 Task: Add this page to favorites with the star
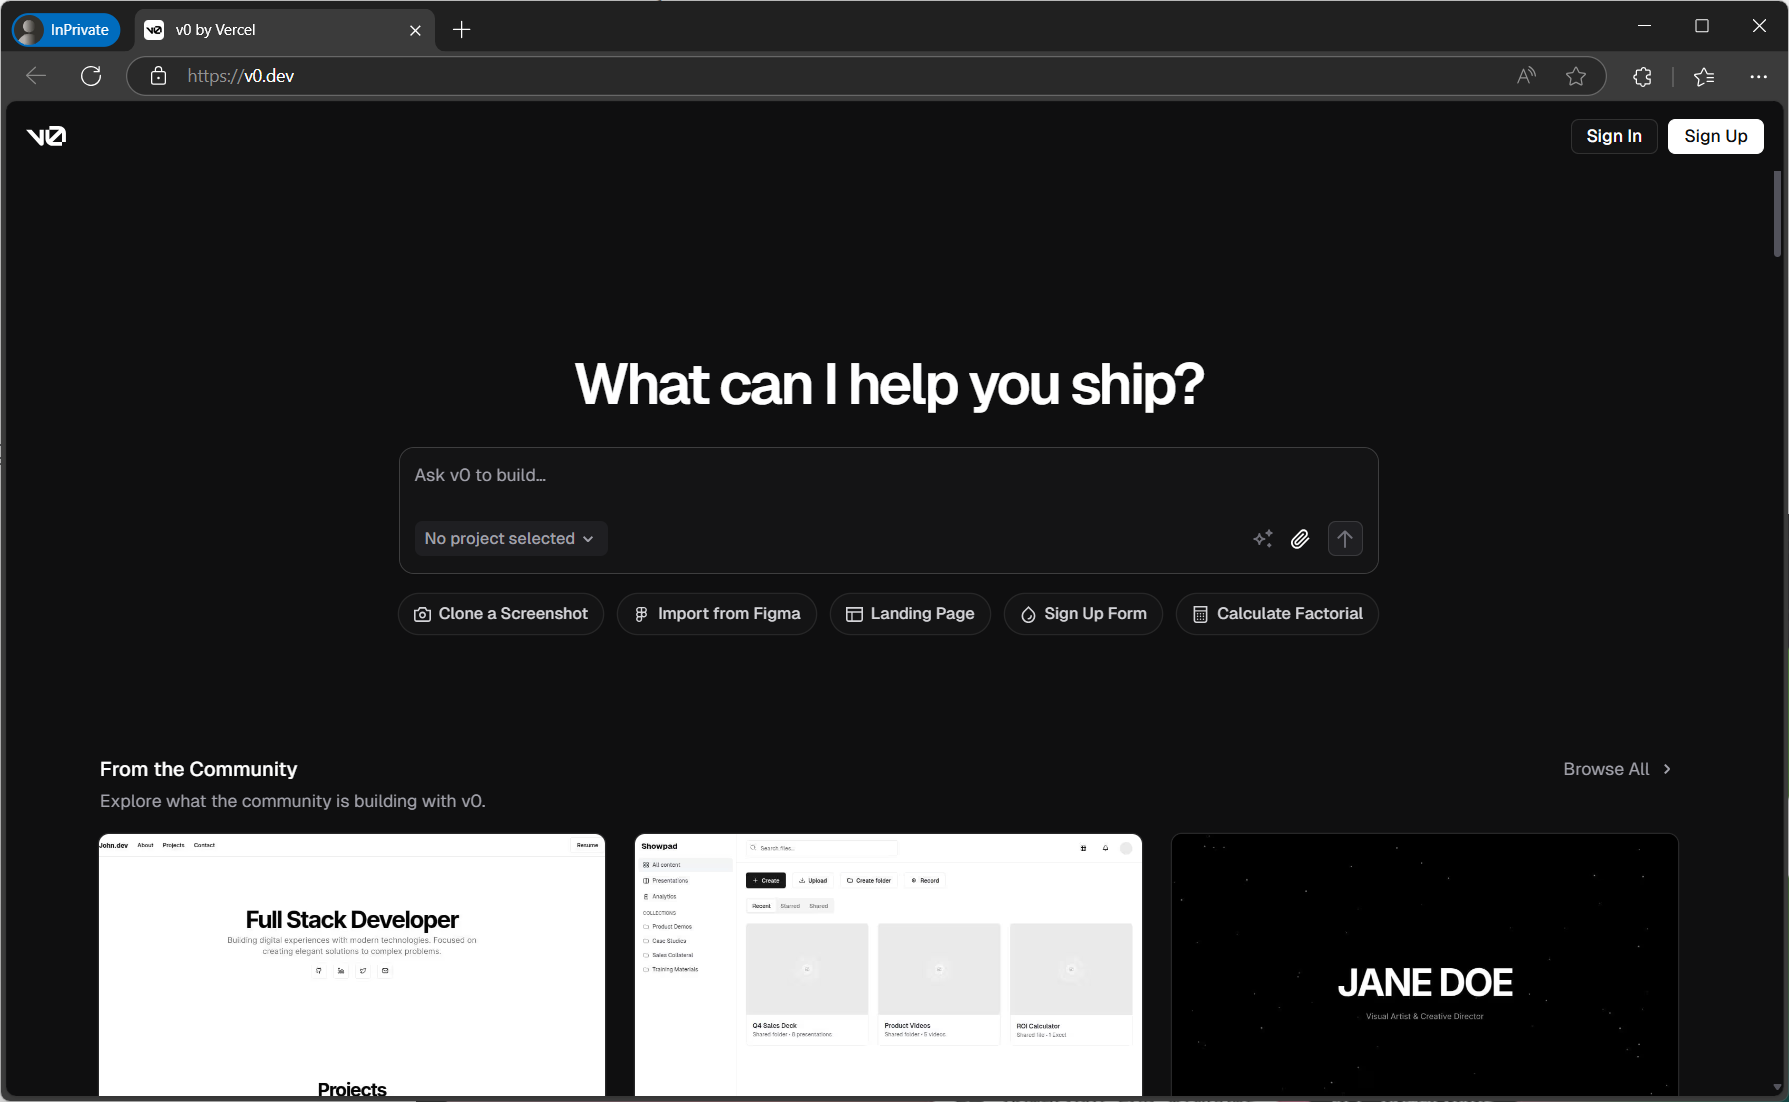coord(1576,76)
